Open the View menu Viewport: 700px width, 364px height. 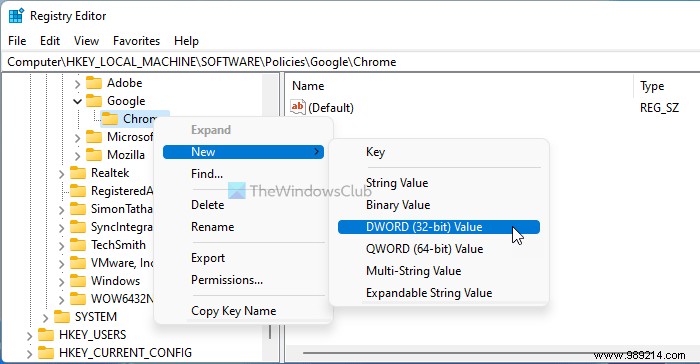tap(86, 41)
